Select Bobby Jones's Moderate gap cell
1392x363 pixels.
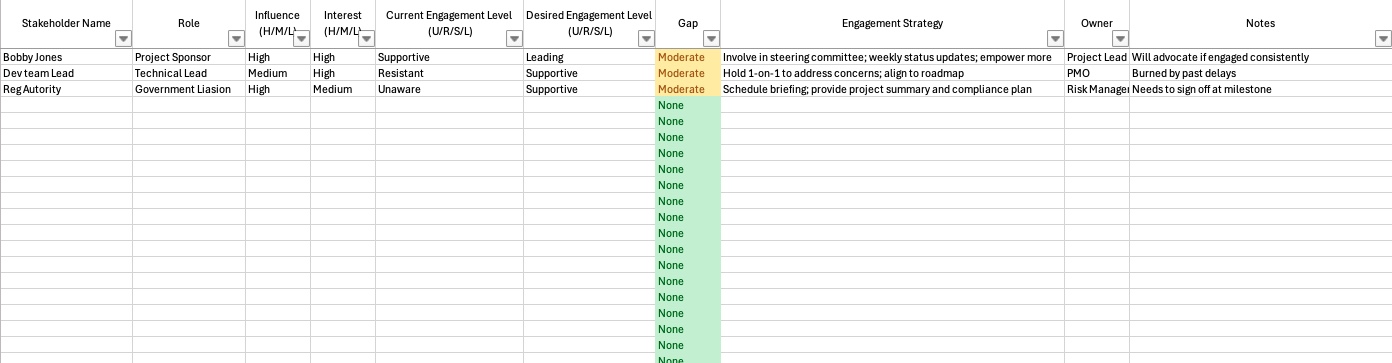(688, 57)
